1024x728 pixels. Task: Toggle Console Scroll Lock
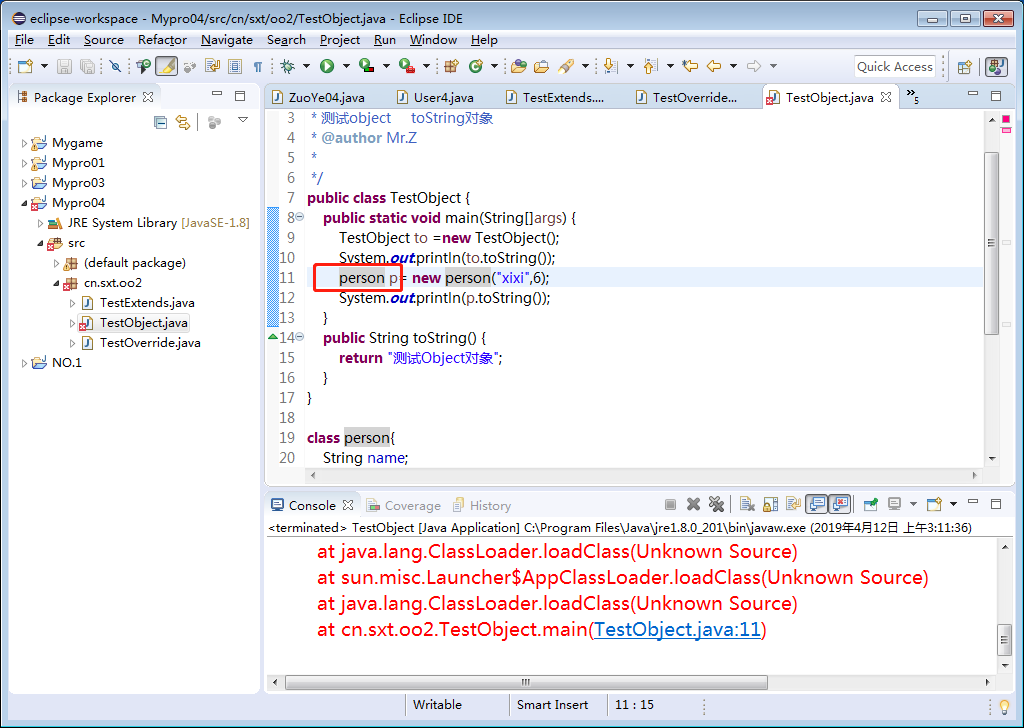click(771, 505)
